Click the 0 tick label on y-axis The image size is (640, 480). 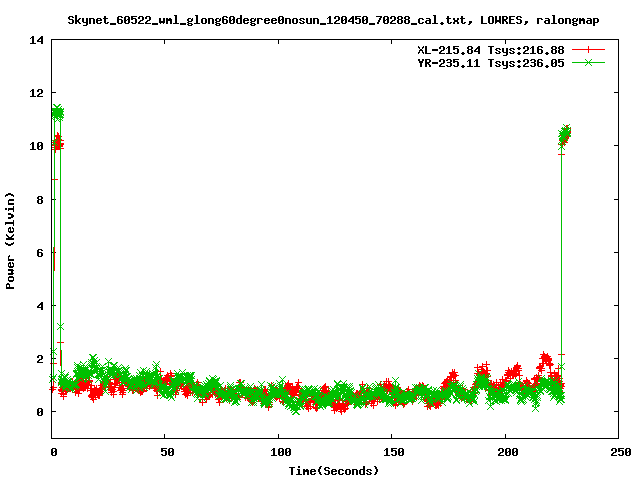click(40, 411)
